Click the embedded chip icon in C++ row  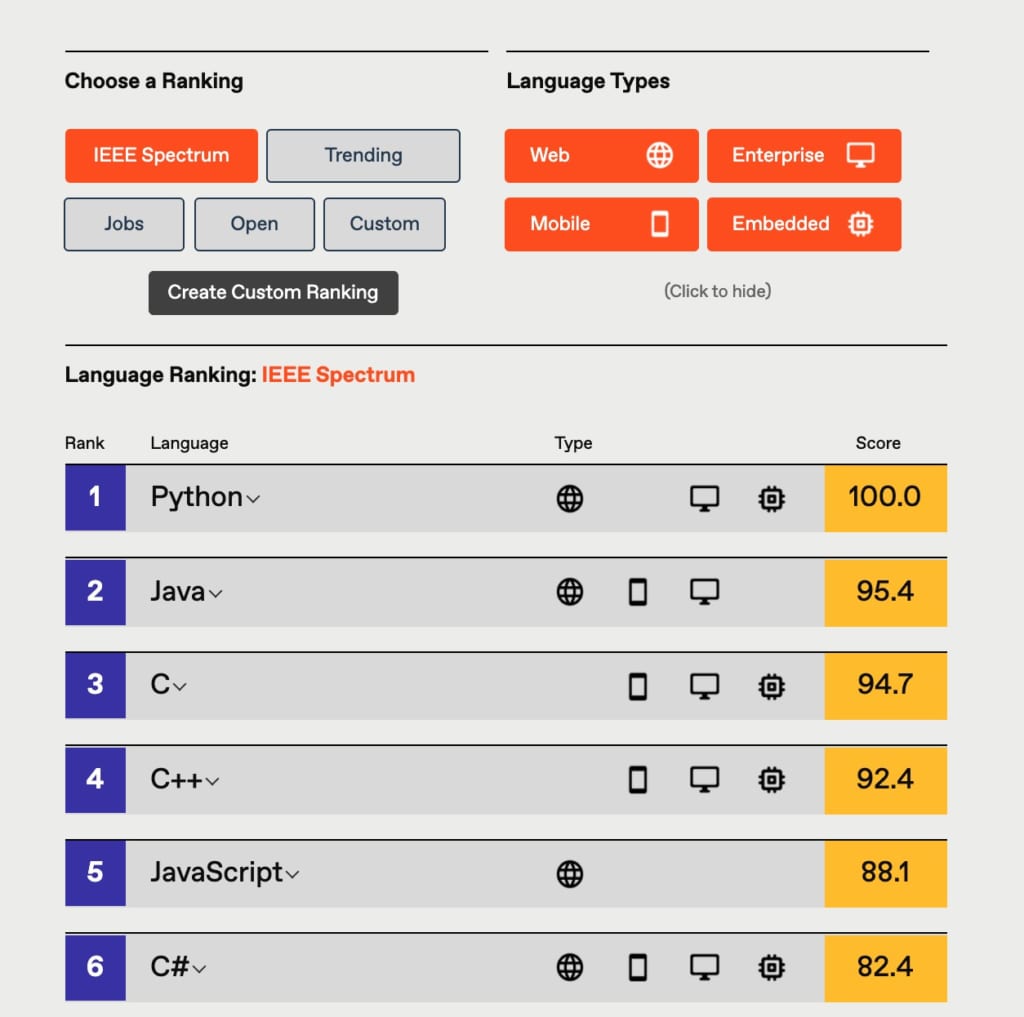(x=771, y=779)
